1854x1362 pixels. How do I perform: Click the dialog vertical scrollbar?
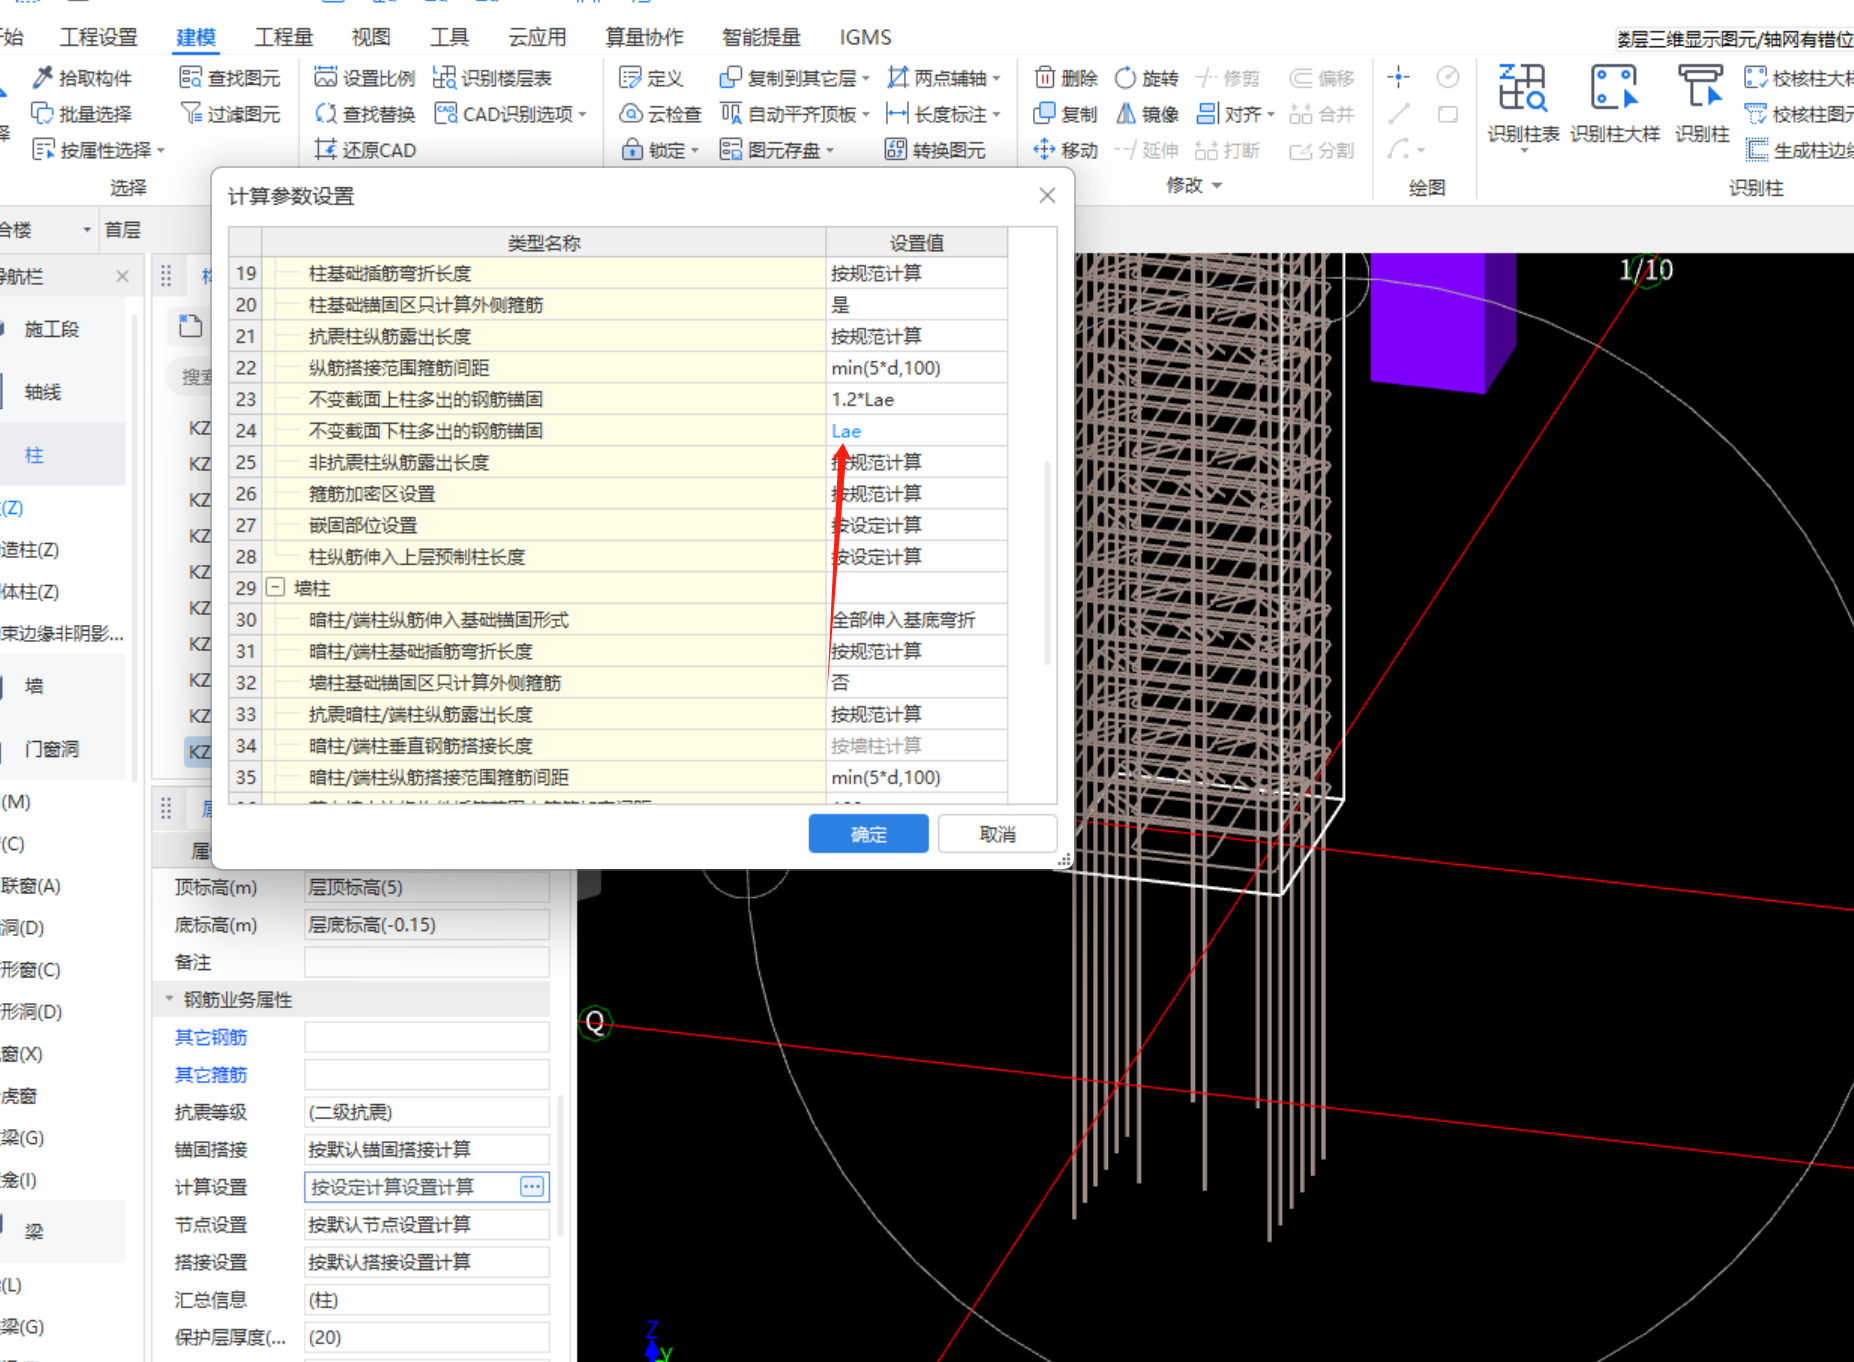tap(1047, 563)
